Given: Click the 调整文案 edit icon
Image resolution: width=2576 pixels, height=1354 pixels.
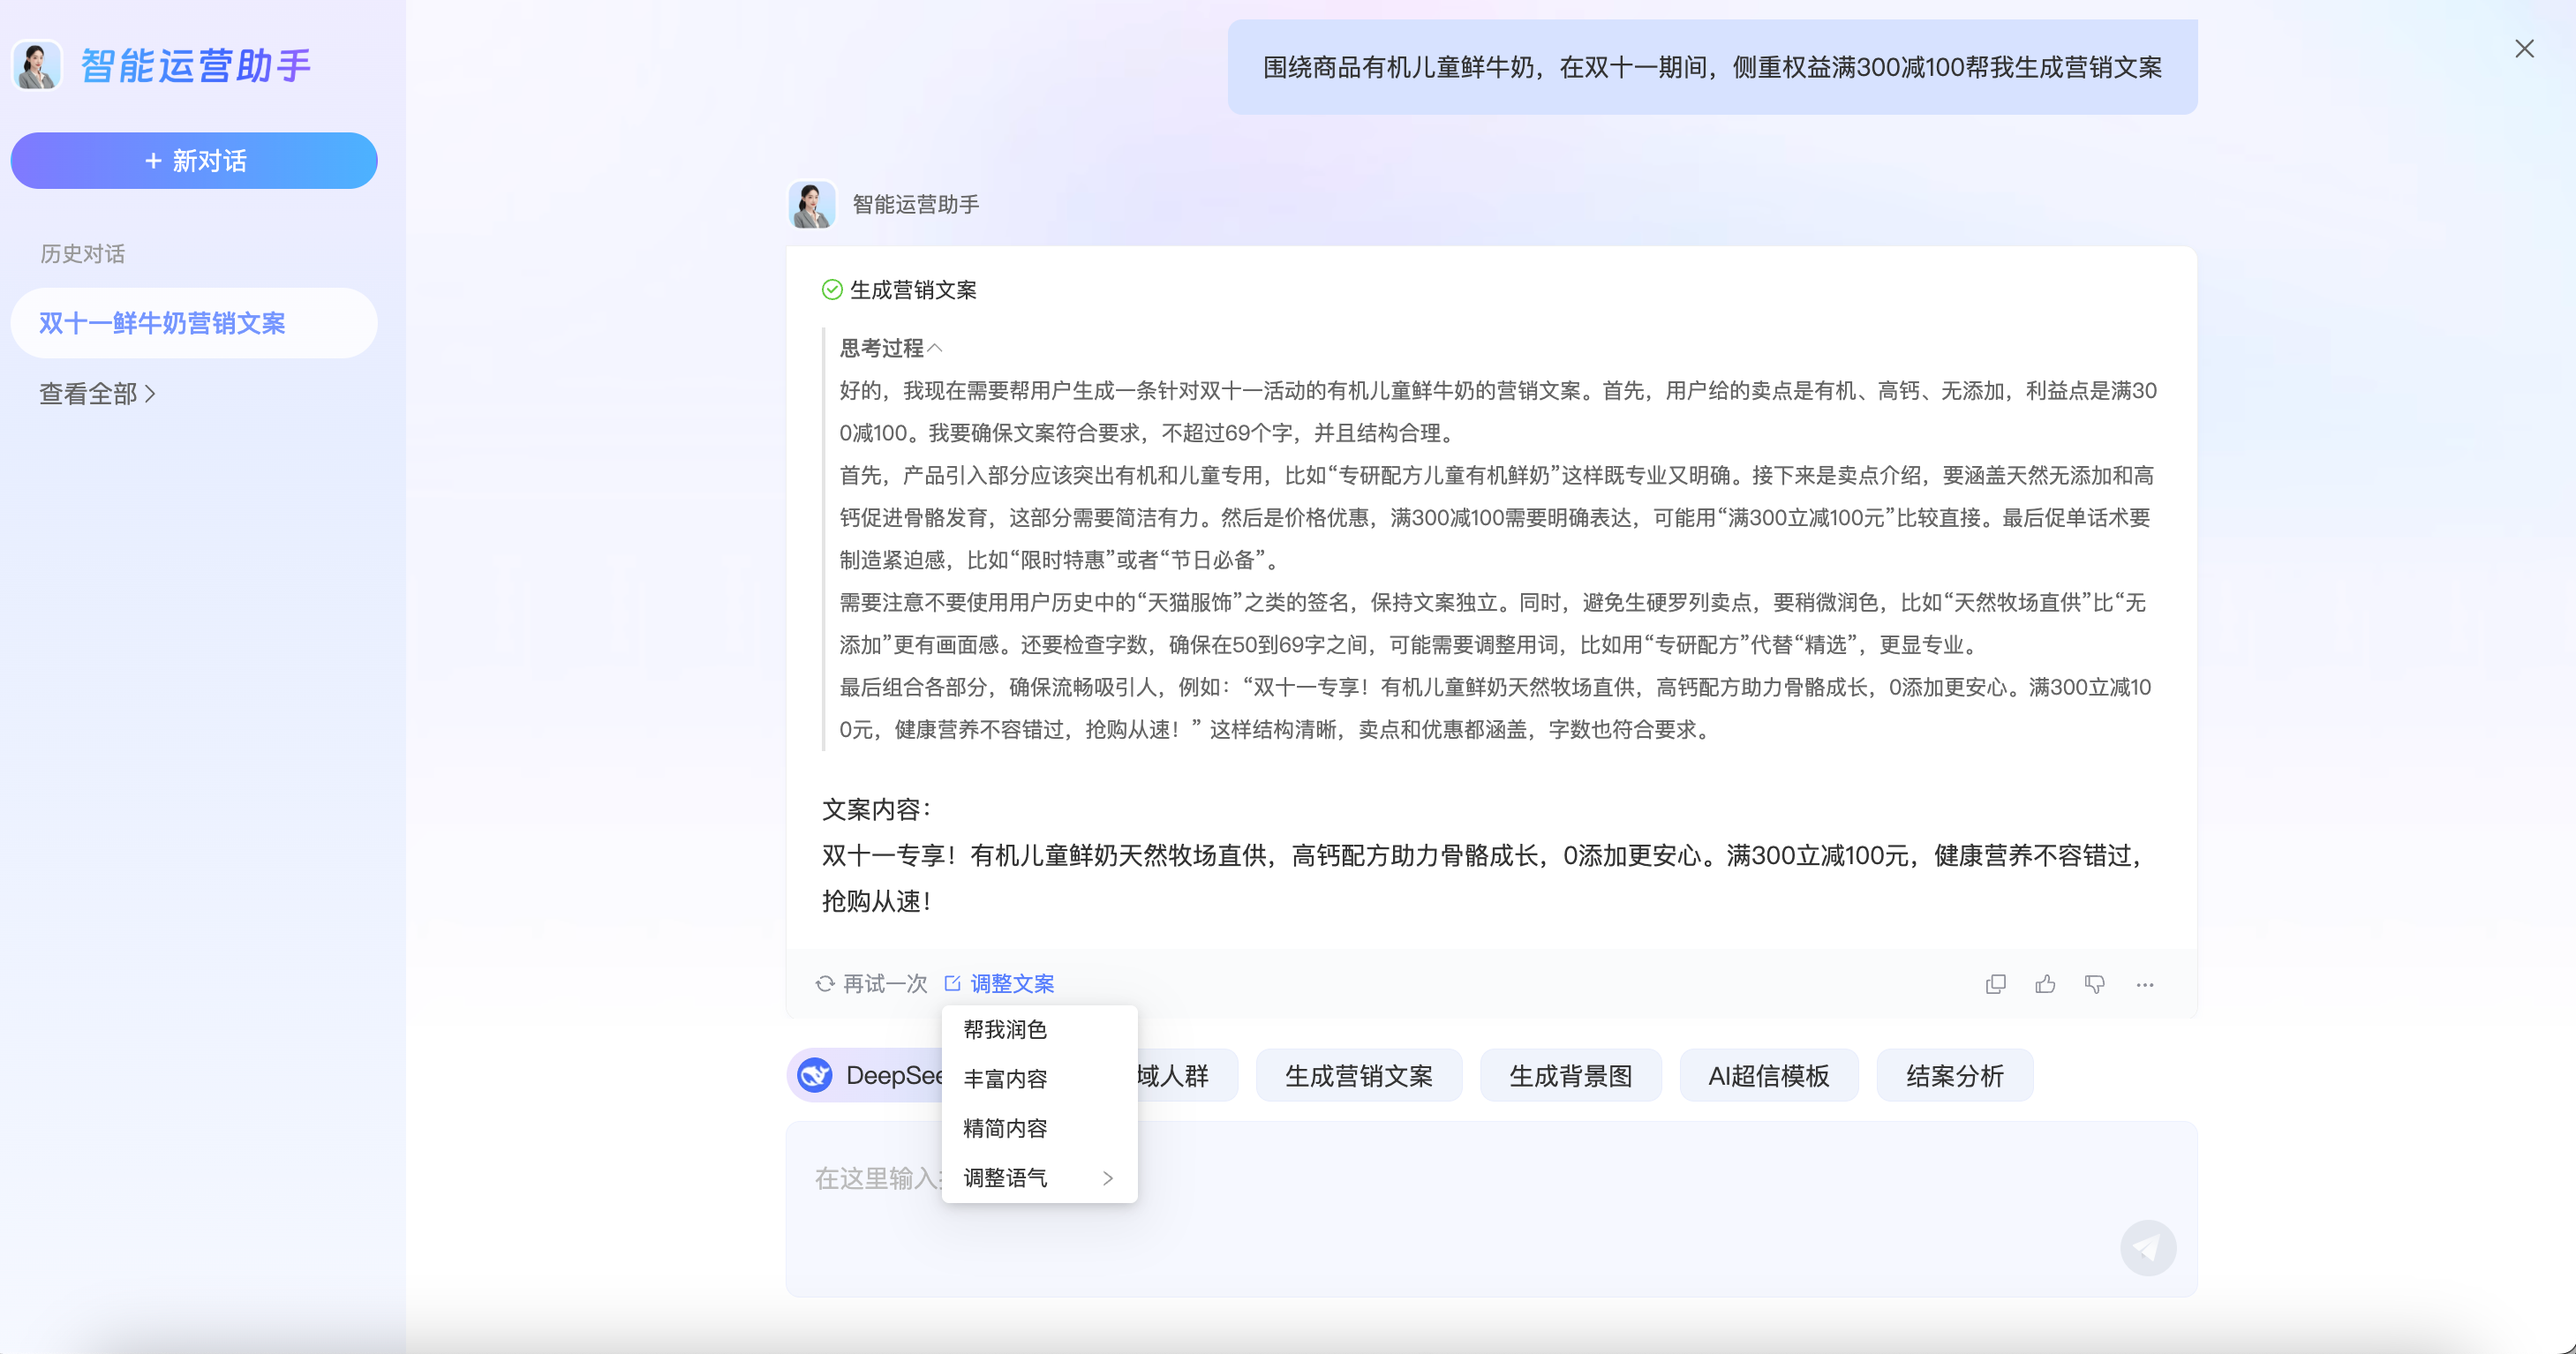Looking at the screenshot, I should point(952,984).
